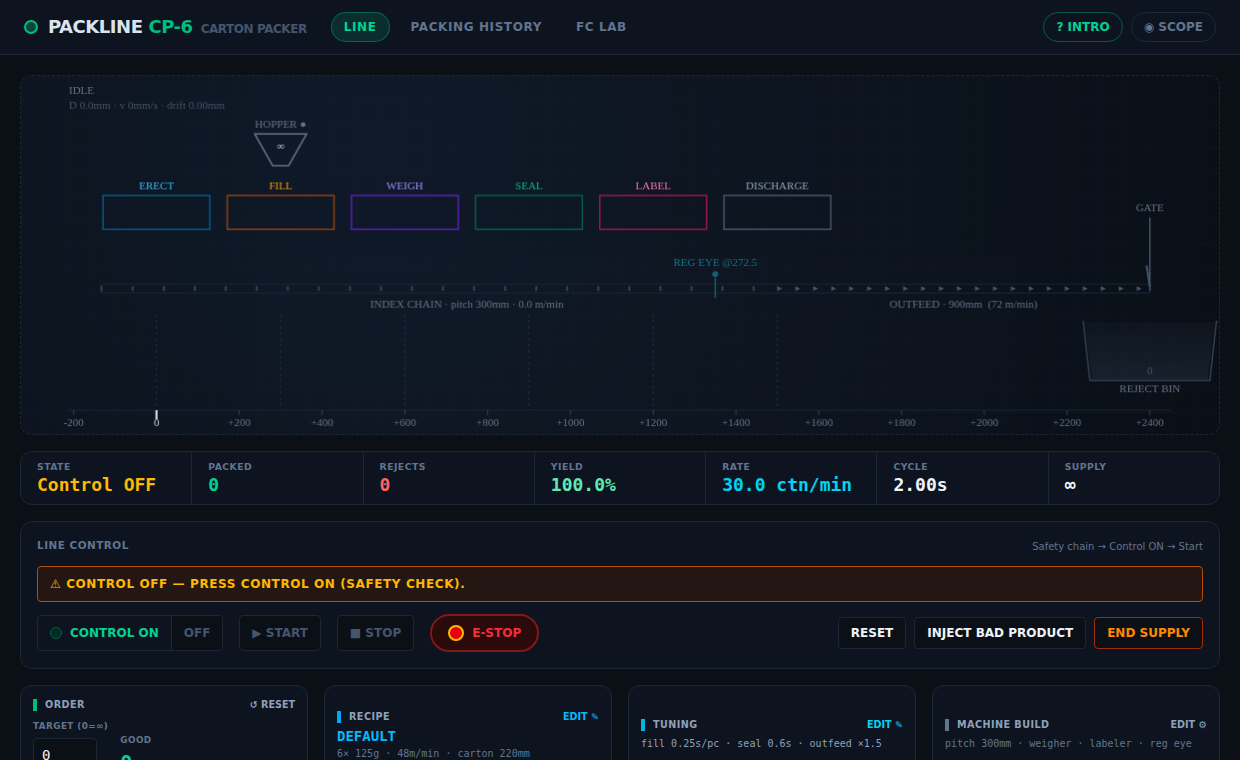Edit the MACHINE BUILD configuration
This screenshot has height=760, width=1240.
[x=1188, y=724]
